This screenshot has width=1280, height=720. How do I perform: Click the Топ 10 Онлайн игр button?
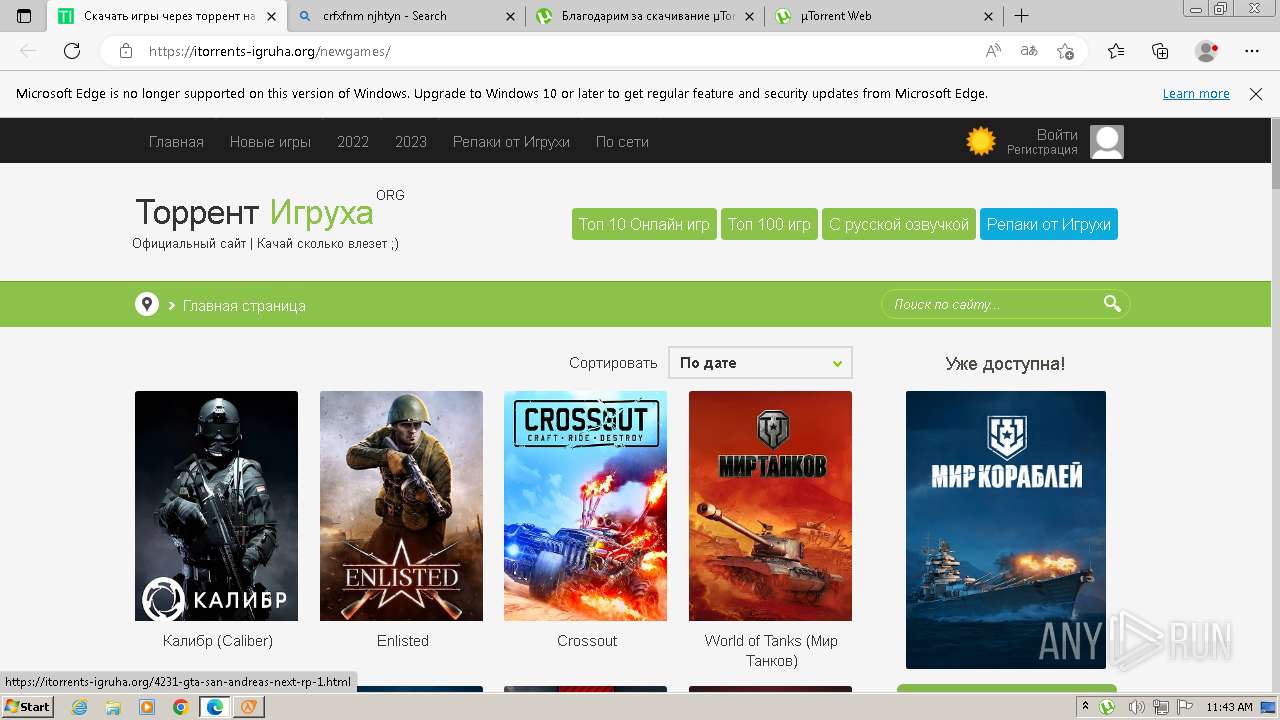[644, 224]
